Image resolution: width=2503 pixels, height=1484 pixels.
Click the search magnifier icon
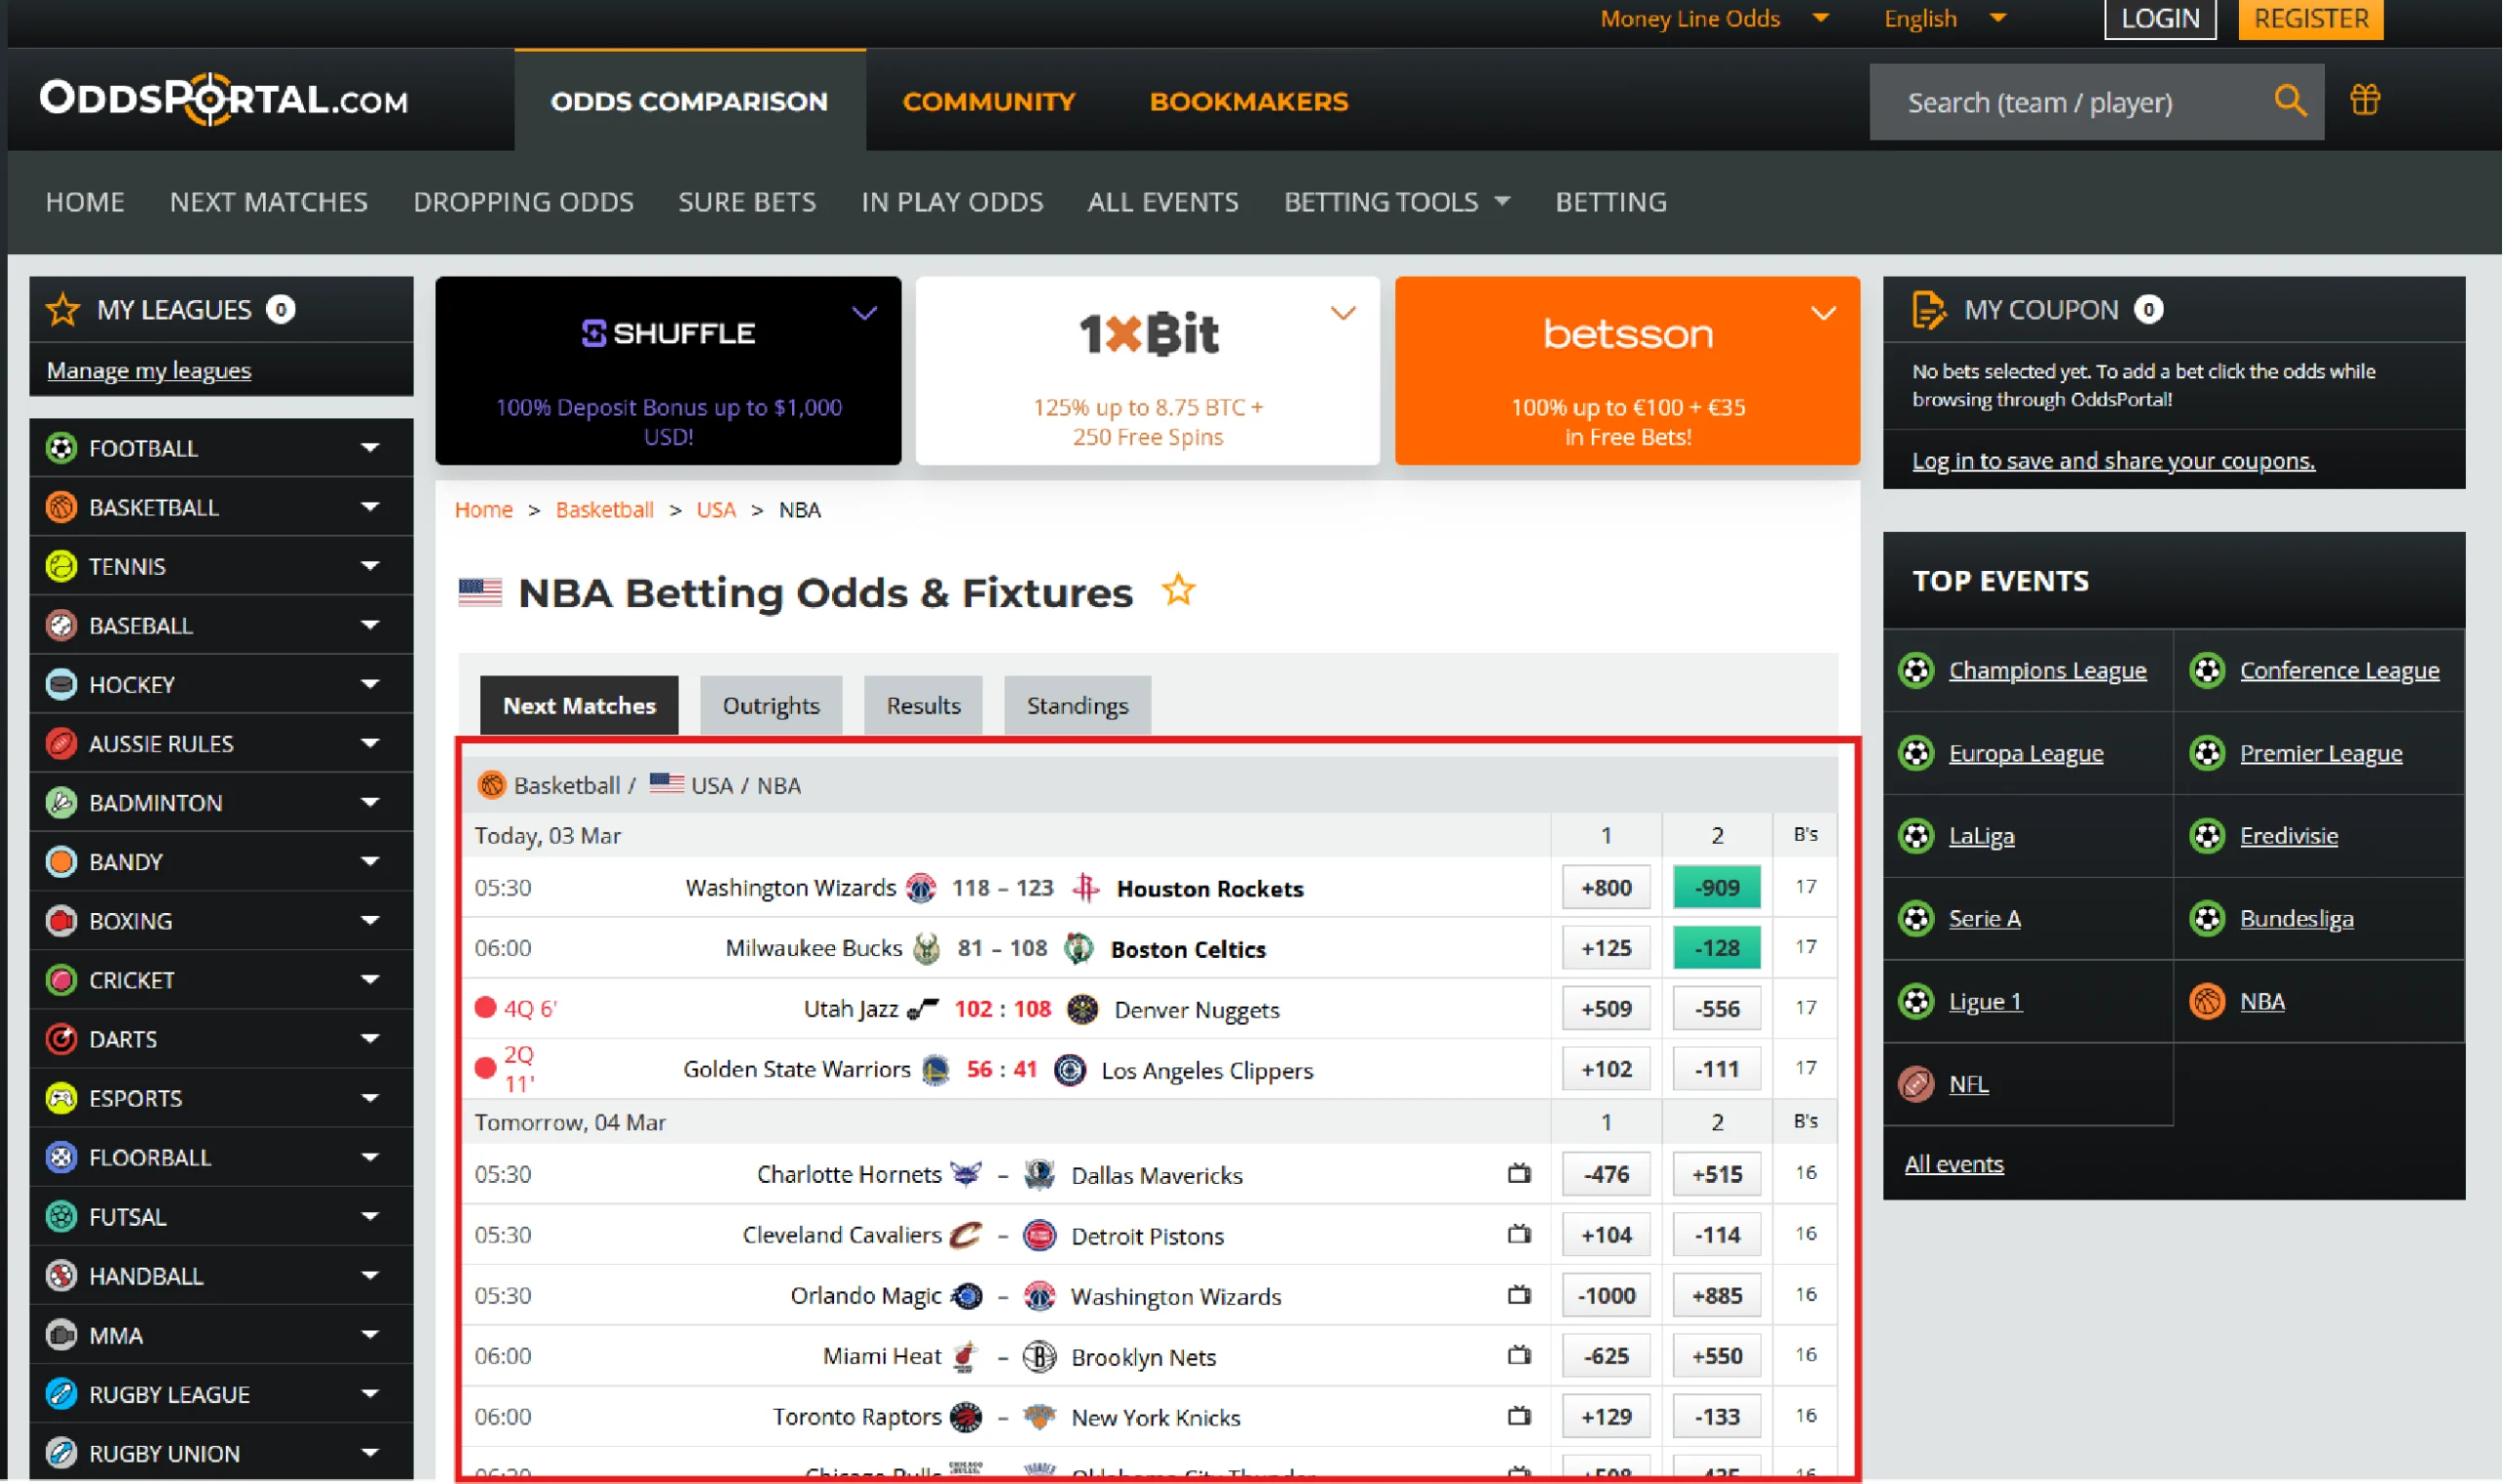2289,100
